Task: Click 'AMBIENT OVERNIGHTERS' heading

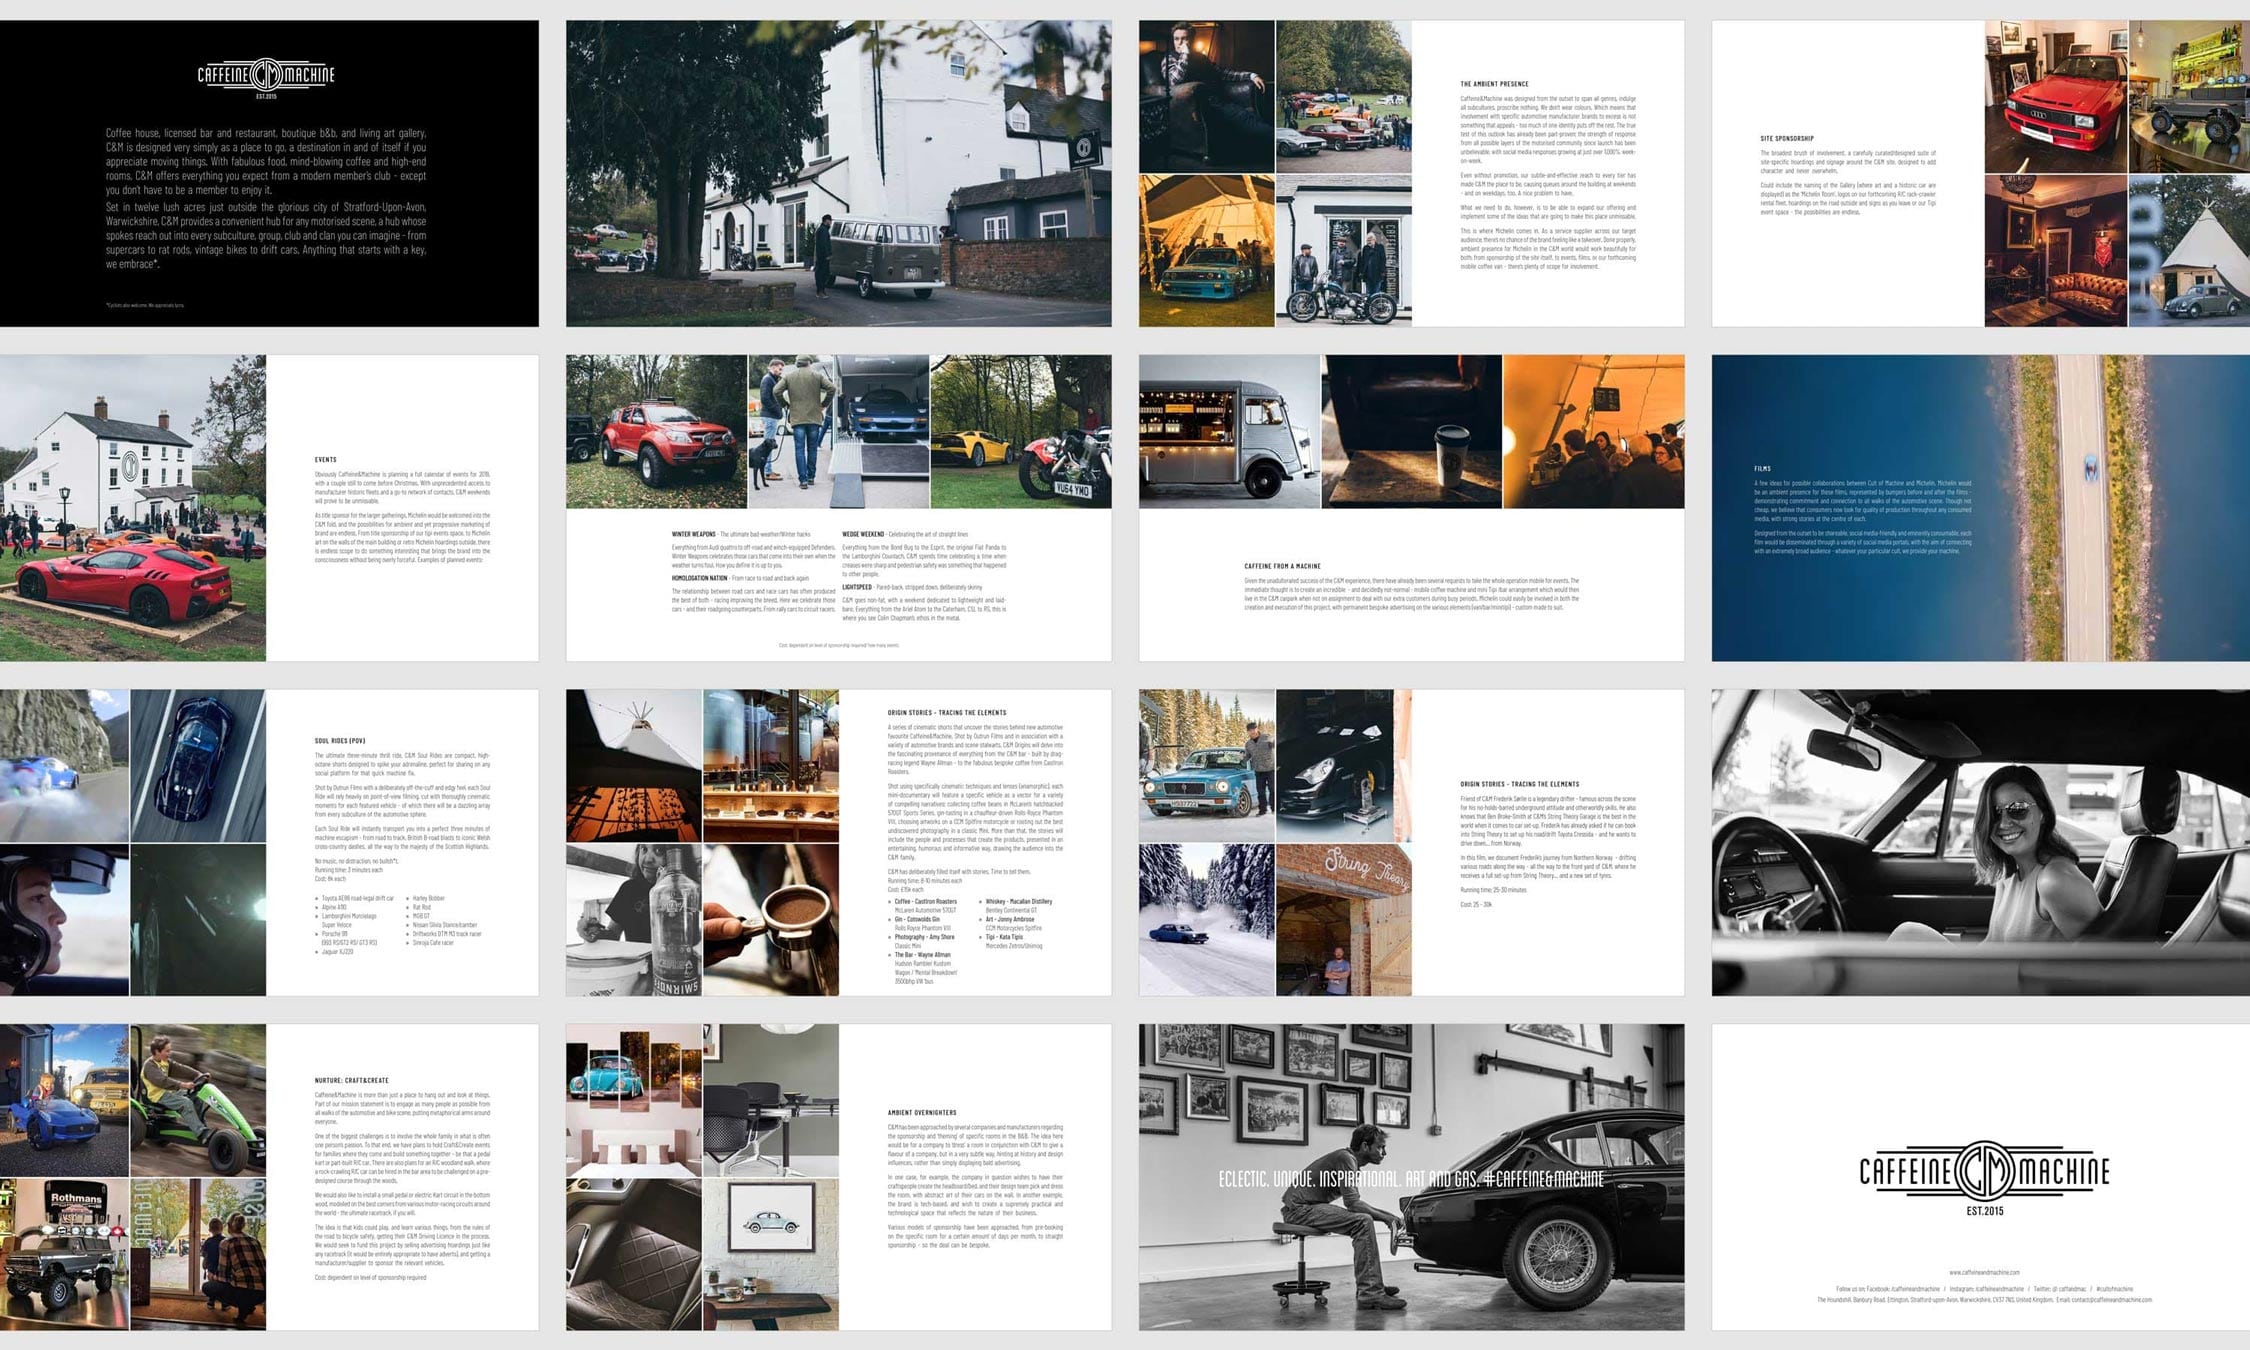Action: point(922,1113)
